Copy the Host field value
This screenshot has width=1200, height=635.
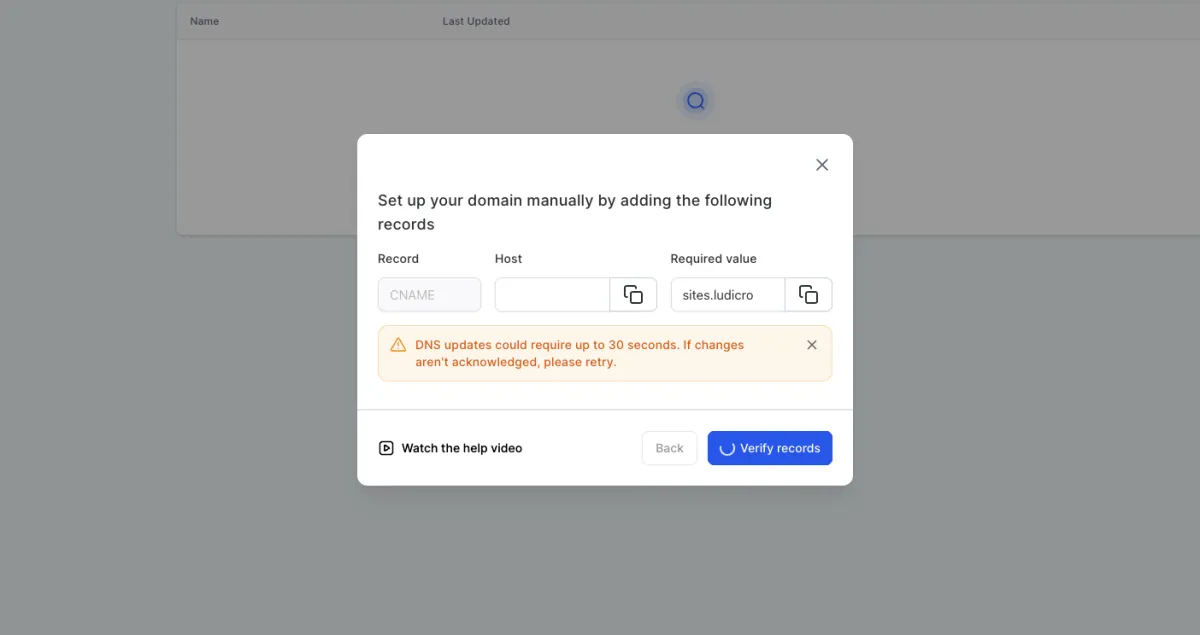pyautogui.click(x=633, y=295)
